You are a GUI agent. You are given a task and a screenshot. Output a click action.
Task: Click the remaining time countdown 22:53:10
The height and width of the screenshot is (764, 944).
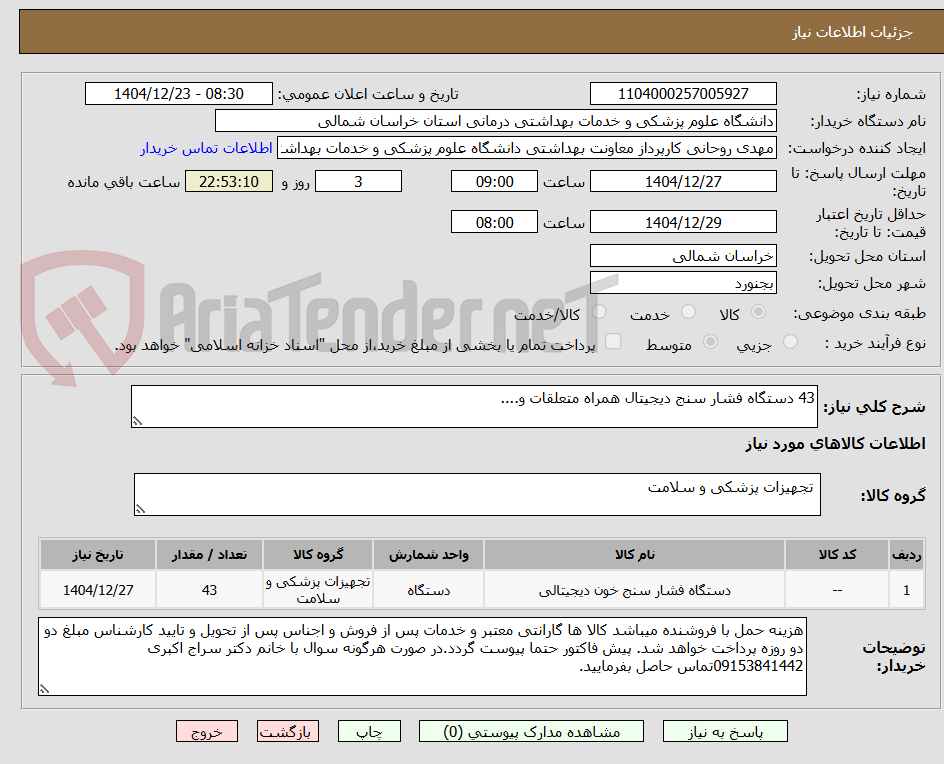229,181
